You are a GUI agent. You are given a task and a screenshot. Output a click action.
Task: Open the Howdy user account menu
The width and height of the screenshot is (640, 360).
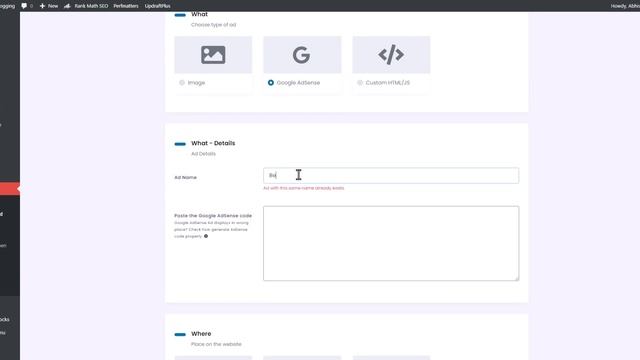click(x=625, y=6)
